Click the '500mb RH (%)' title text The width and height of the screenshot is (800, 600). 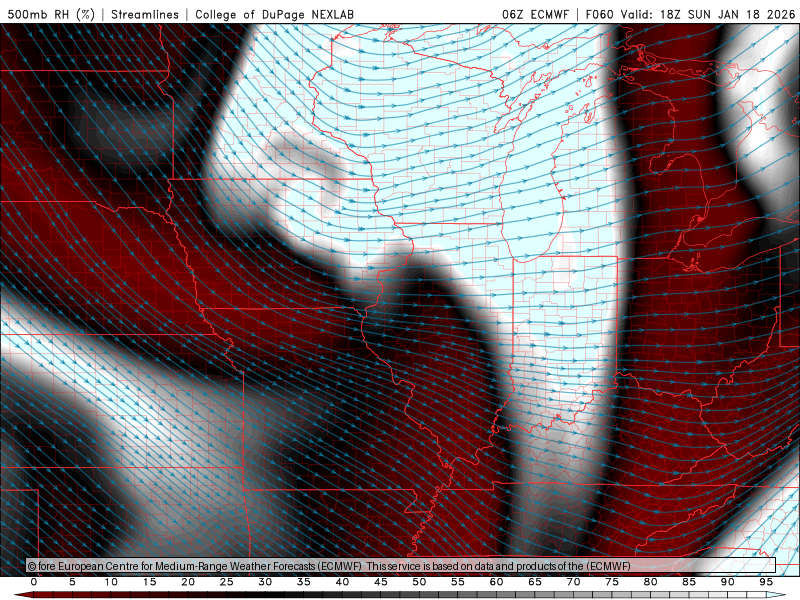tap(51, 14)
